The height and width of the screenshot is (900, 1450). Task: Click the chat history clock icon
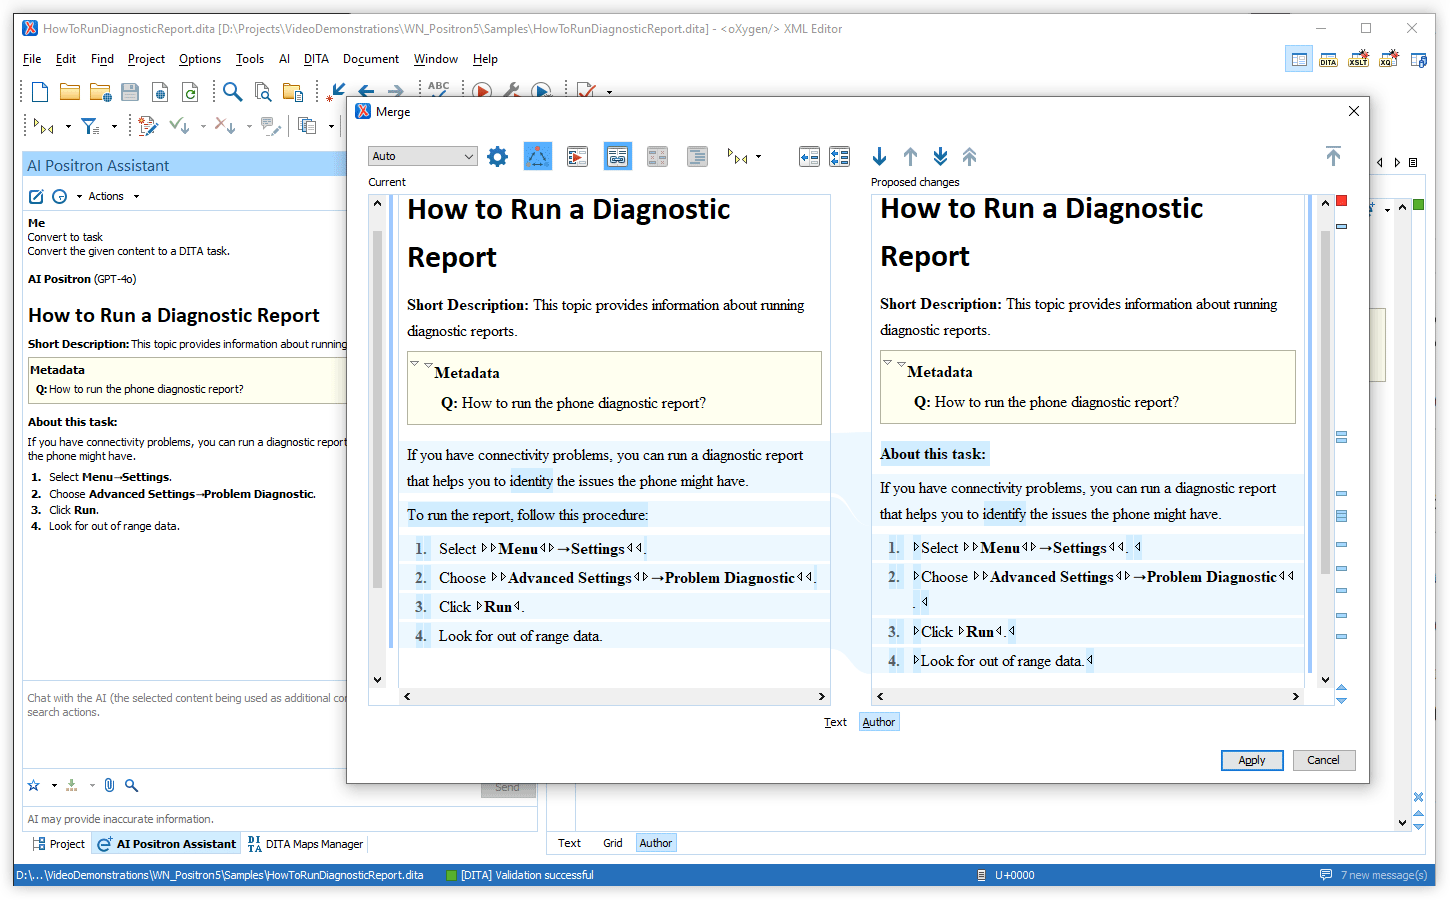point(59,196)
